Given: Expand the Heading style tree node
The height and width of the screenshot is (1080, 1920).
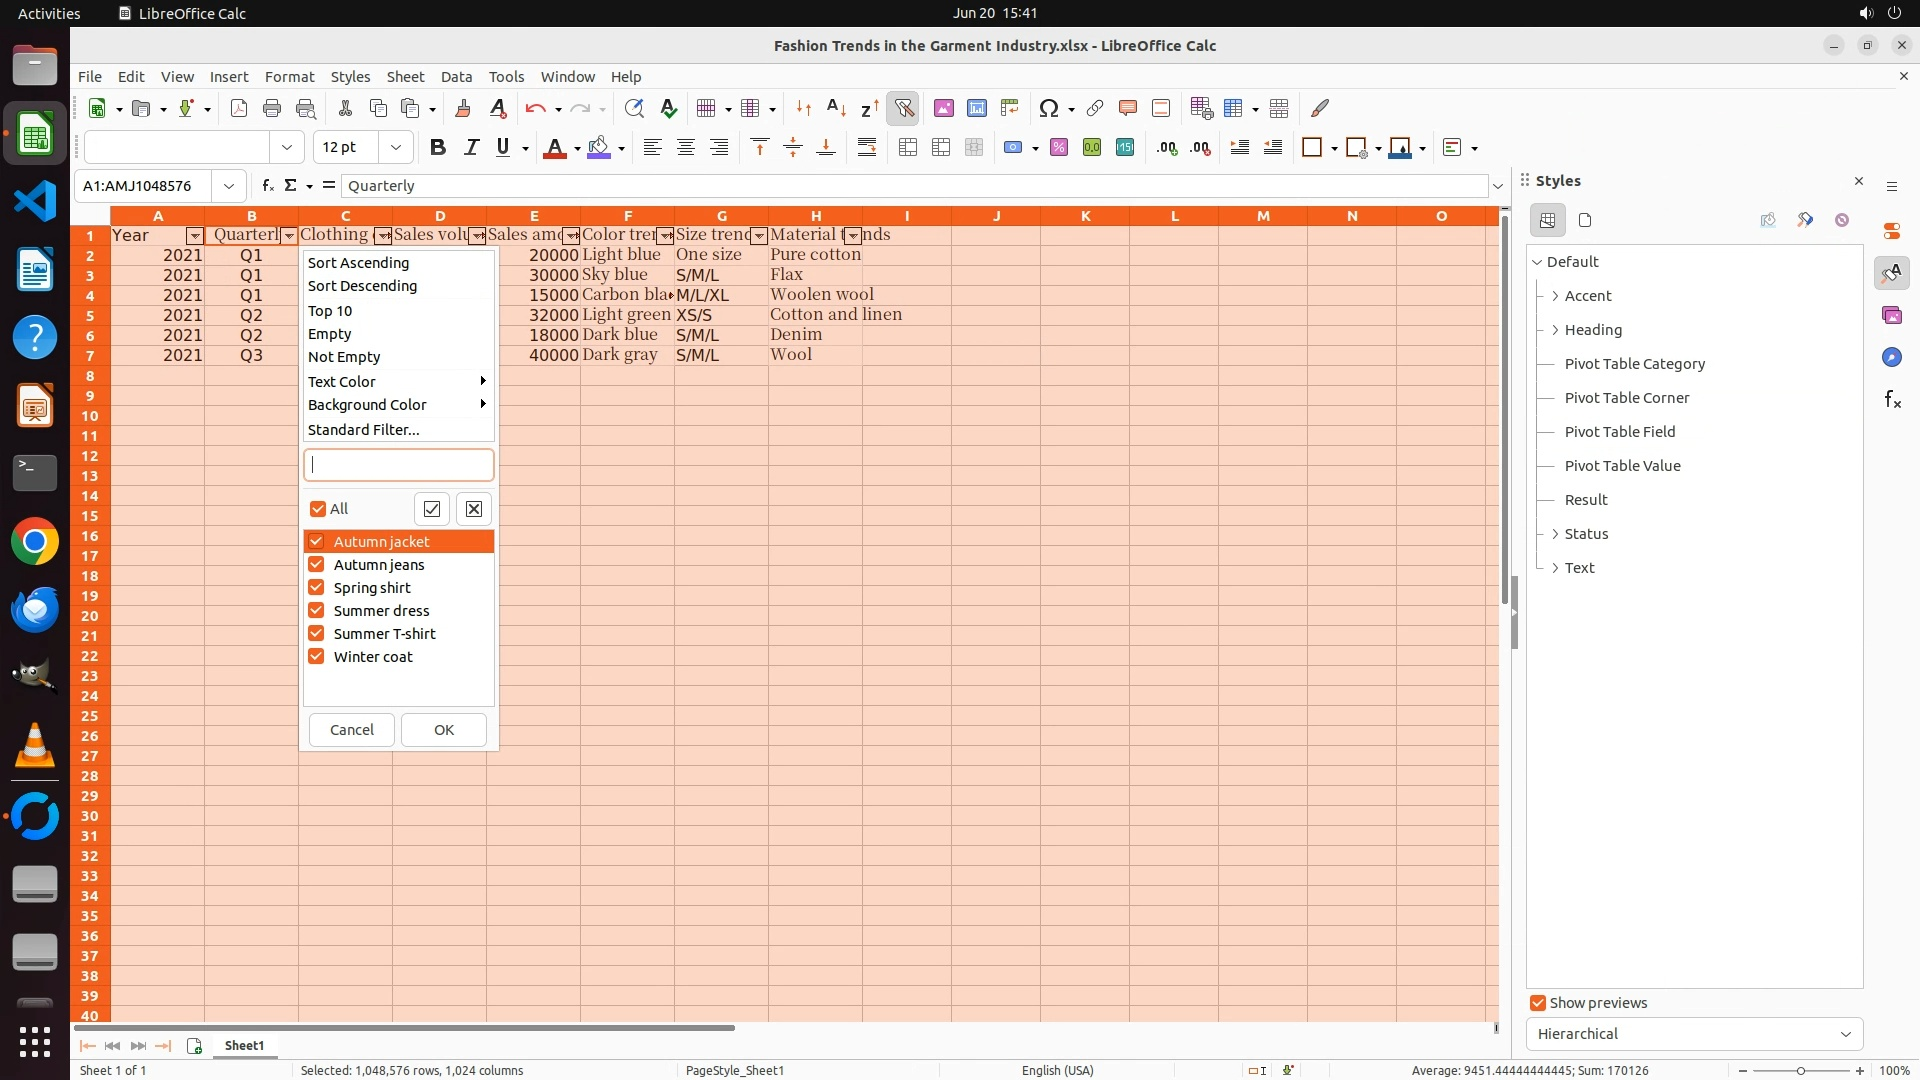Looking at the screenshot, I should pos(1555,330).
